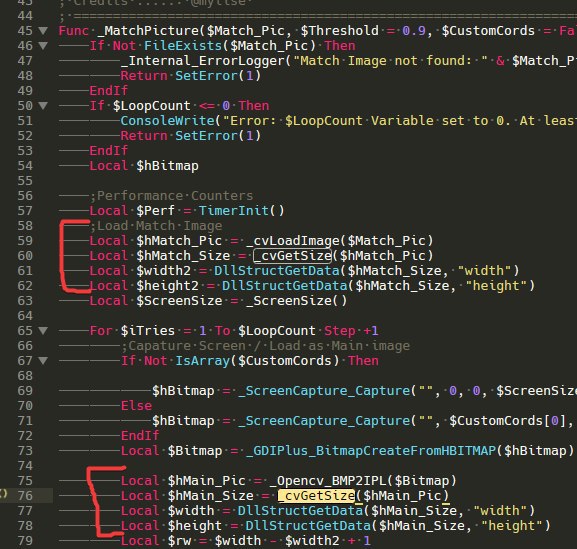Viewport: 577px width, 549px height.
Task: Collapse the fold arrow at line 45
Action: pos(43,31)
